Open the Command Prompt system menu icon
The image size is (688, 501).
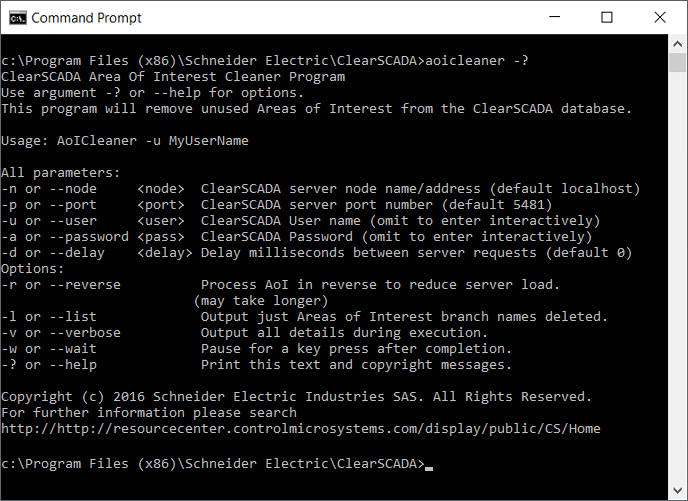click(16, 18)
